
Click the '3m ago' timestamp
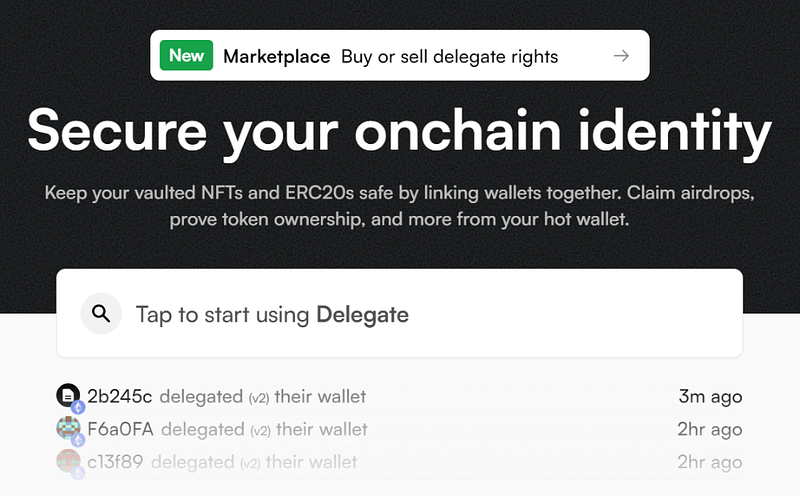(710, 396)
